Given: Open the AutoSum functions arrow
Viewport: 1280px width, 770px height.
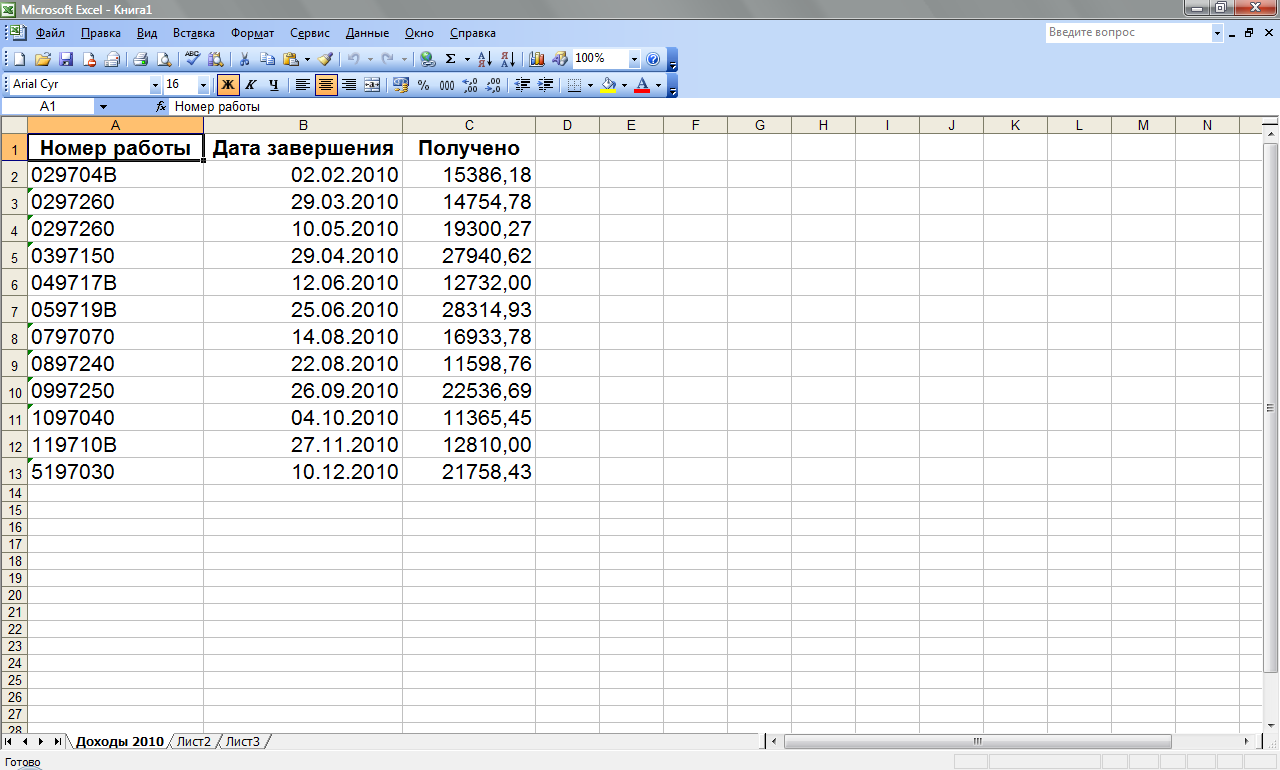Looking at the screenshot, I should click(x=467, y=59).
